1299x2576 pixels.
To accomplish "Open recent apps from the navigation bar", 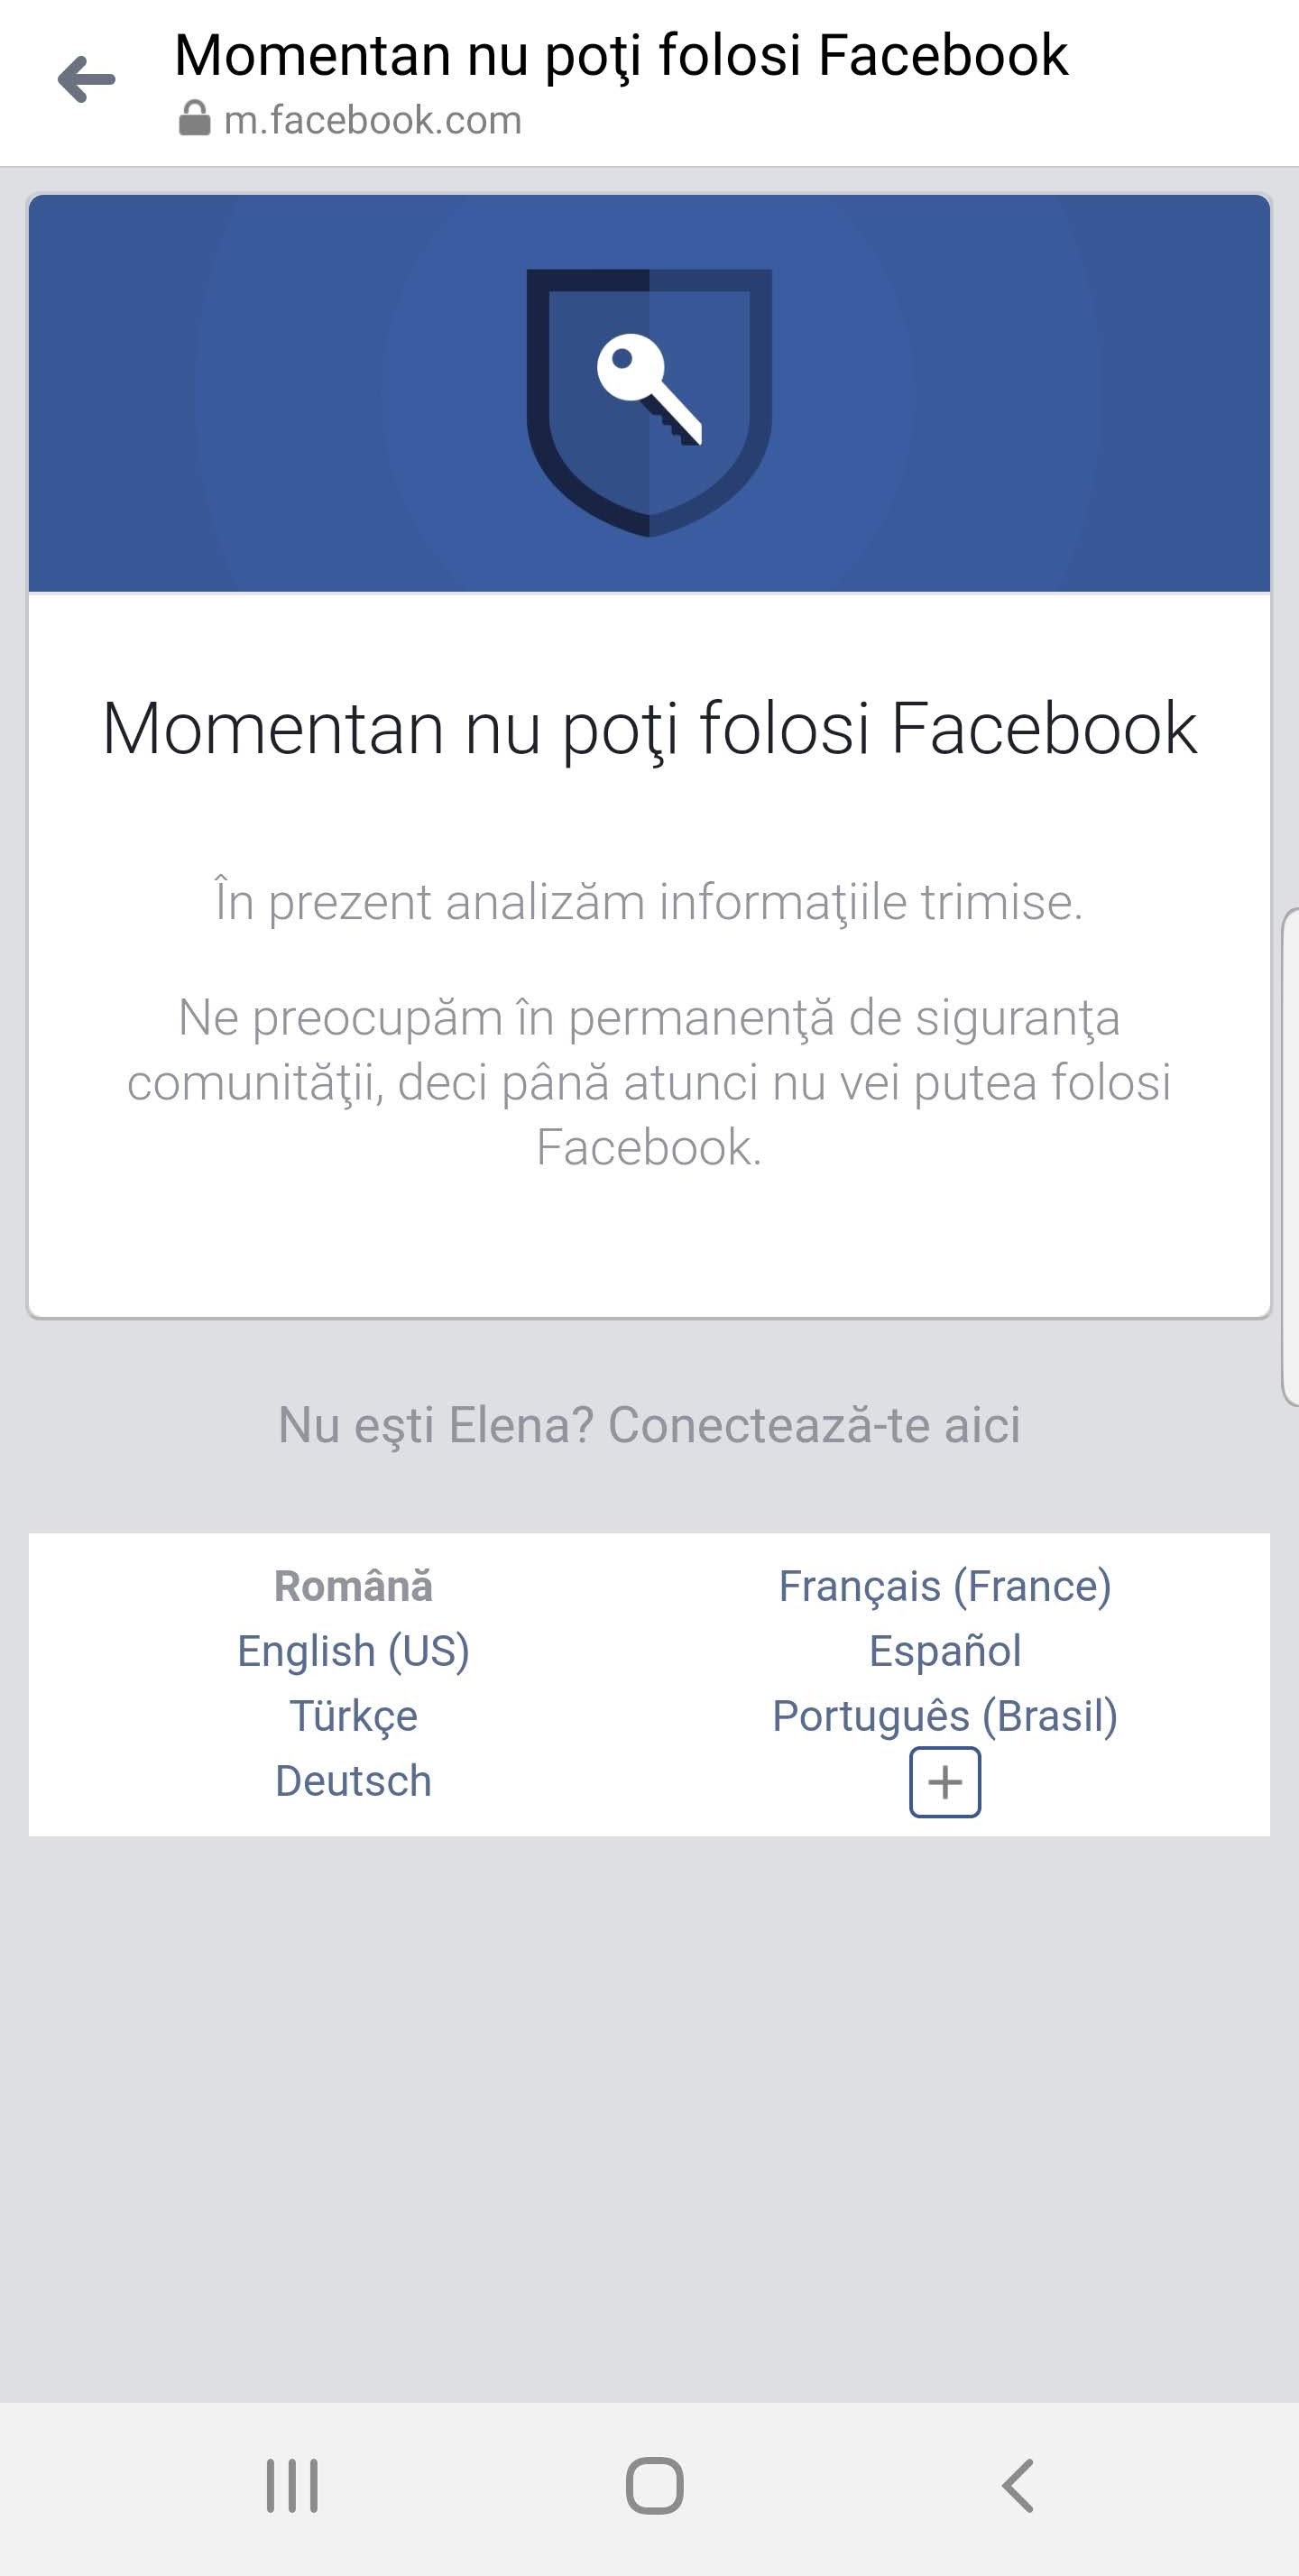I will point(292,2486).
